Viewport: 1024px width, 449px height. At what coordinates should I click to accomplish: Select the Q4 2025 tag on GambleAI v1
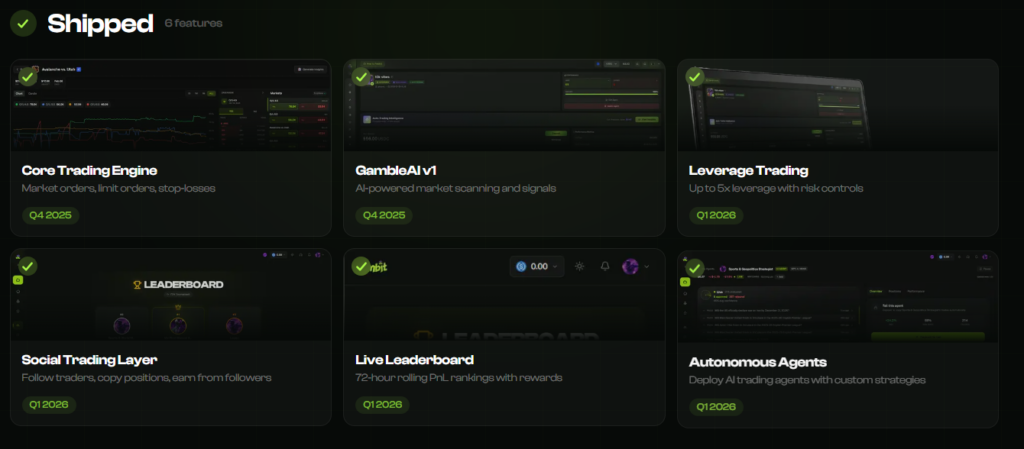click(384, 214)
